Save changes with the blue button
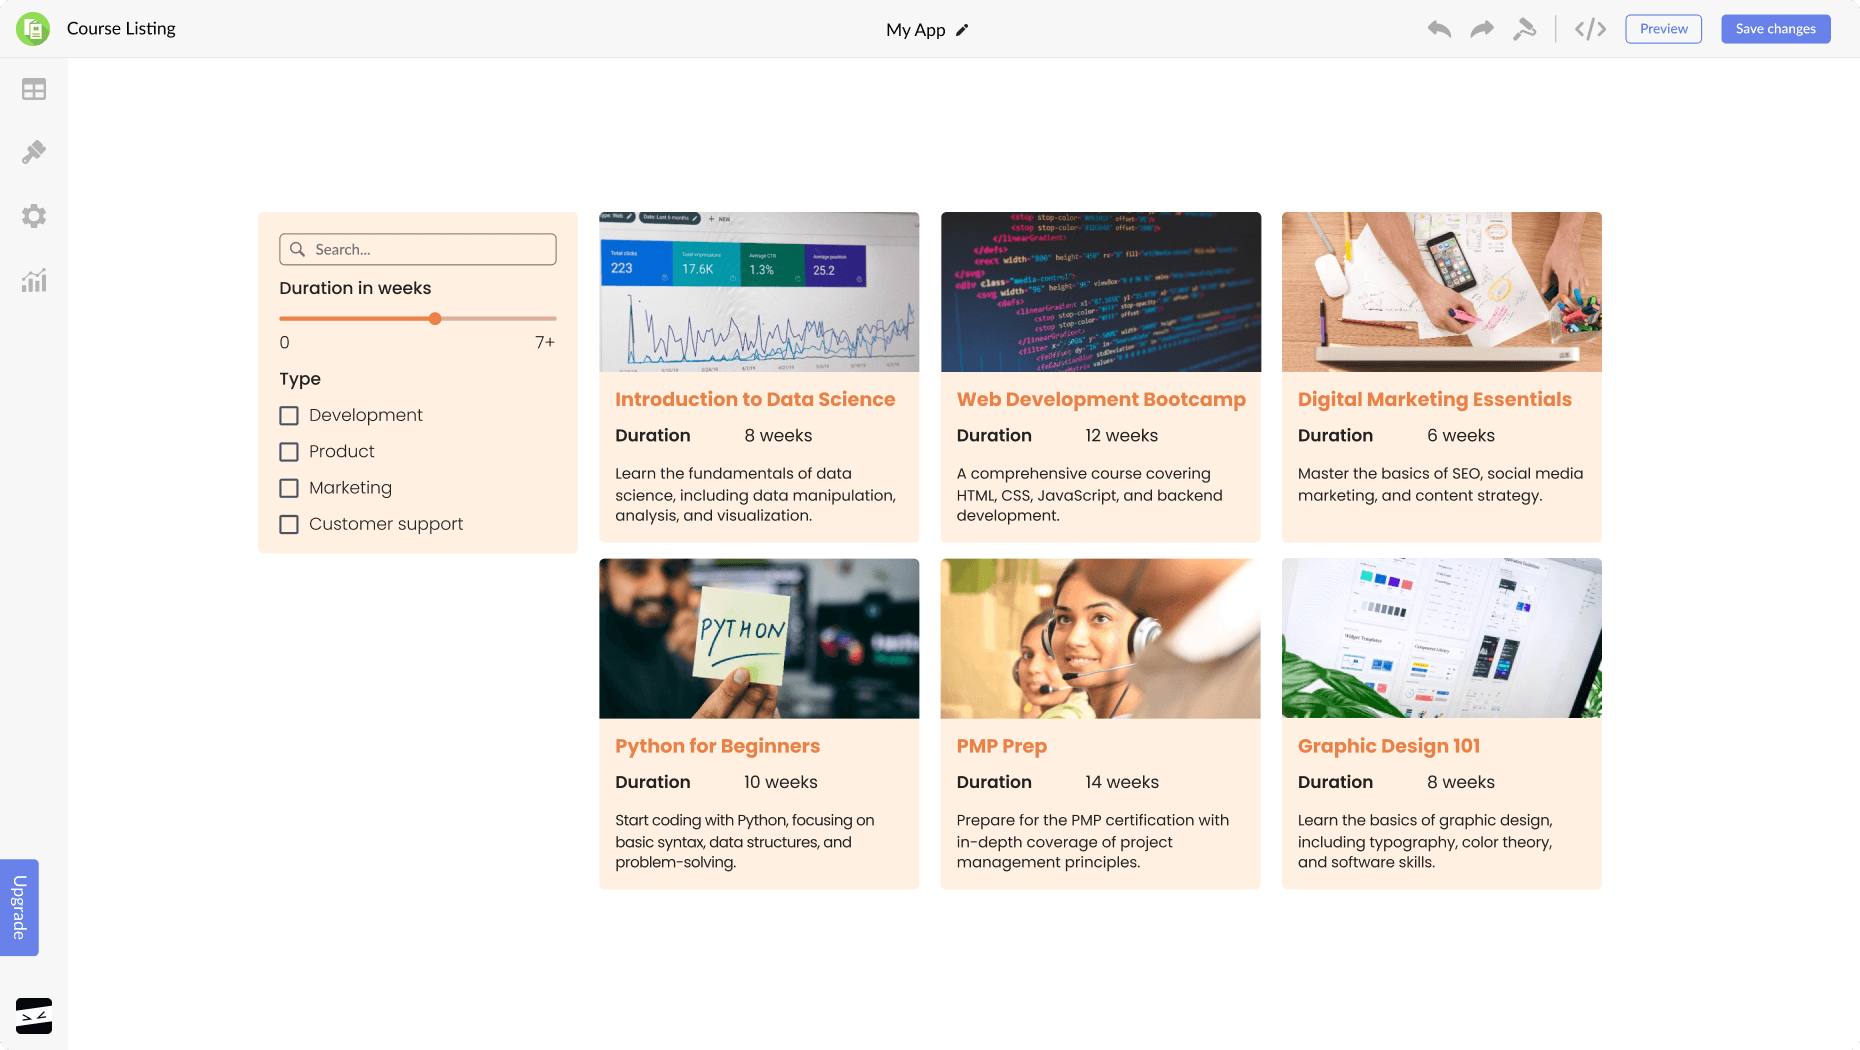 tap(1775, 28)
